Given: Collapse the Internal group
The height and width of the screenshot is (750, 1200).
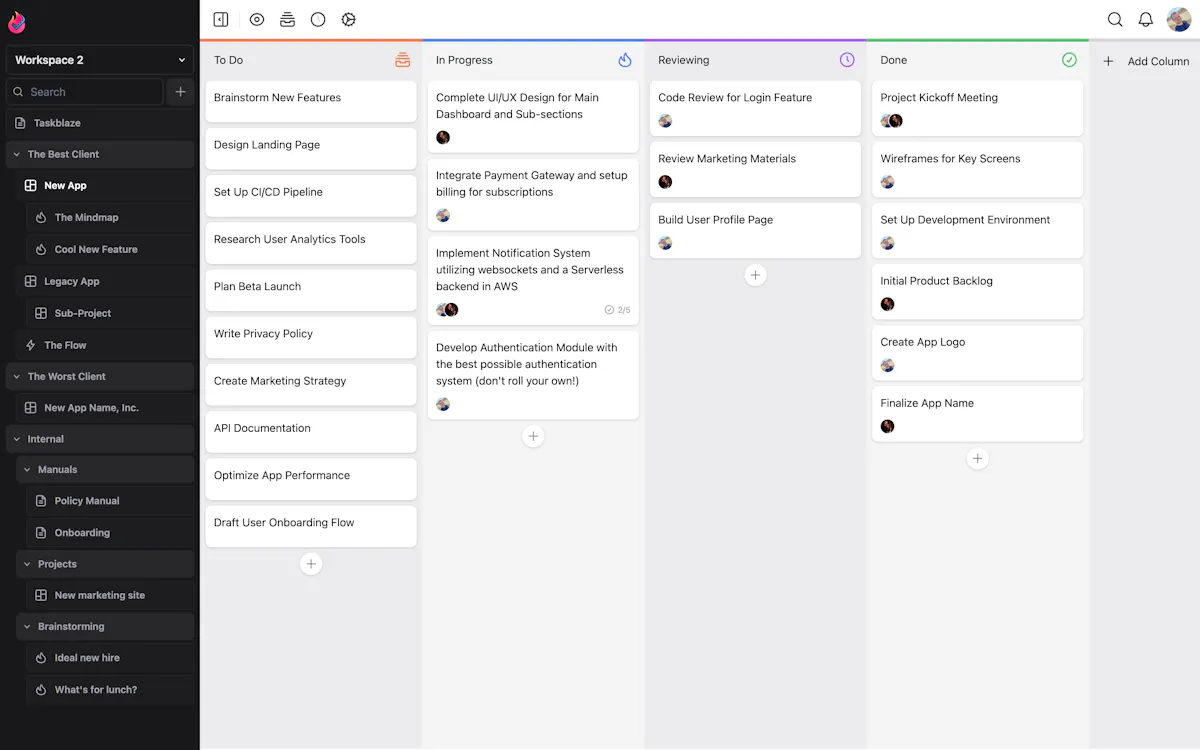Looking at the screenshot, I should (17, 439).
